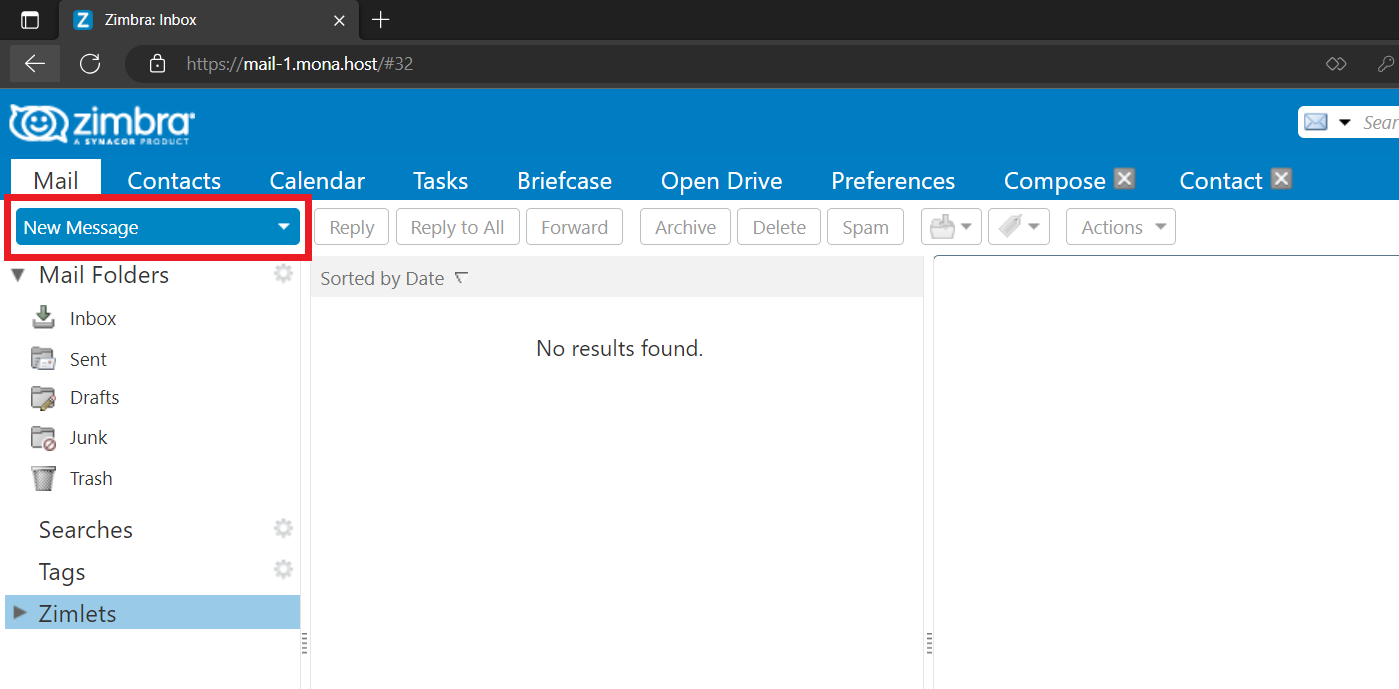Viewport: 1399px width, 689px height.
Task: Click the Delete button
Action: 779,227
